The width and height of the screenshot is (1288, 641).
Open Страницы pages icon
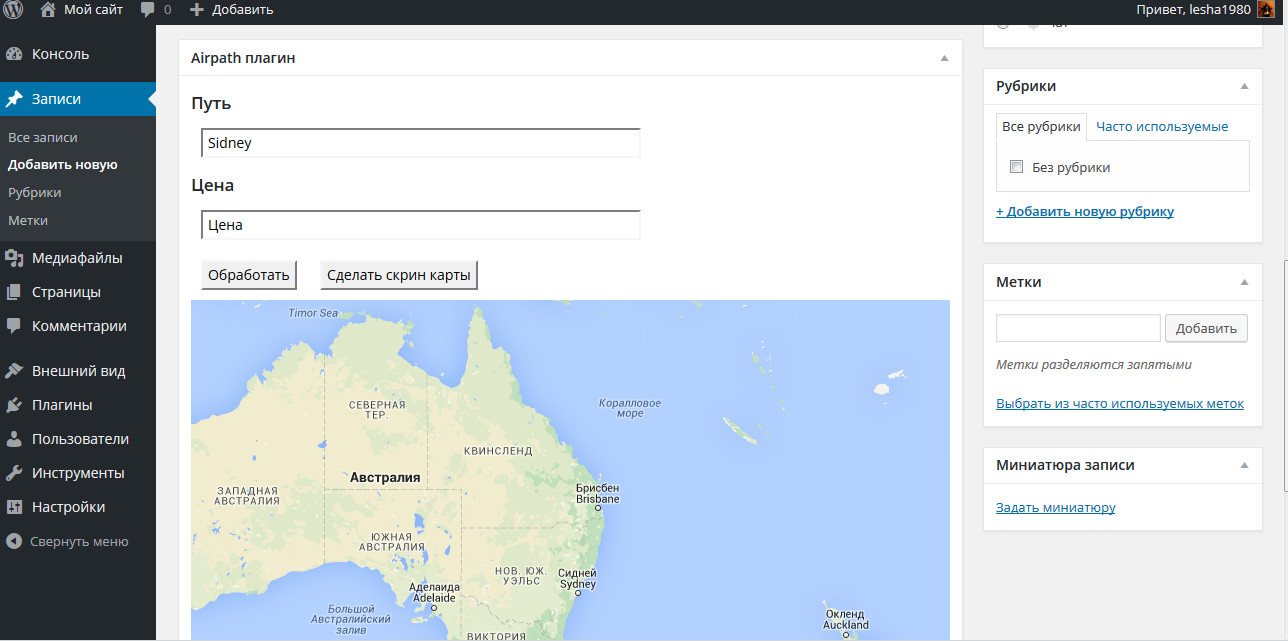pyautogui.click(x=14, y=292)
